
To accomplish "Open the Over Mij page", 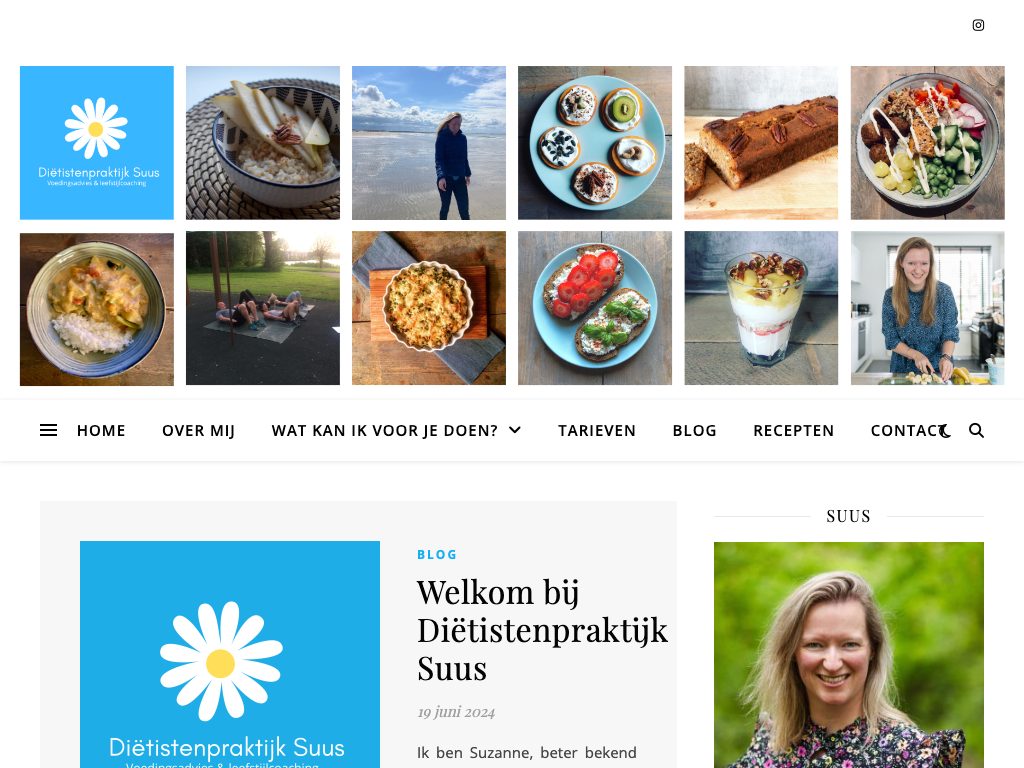I will (x=199, y=431).
